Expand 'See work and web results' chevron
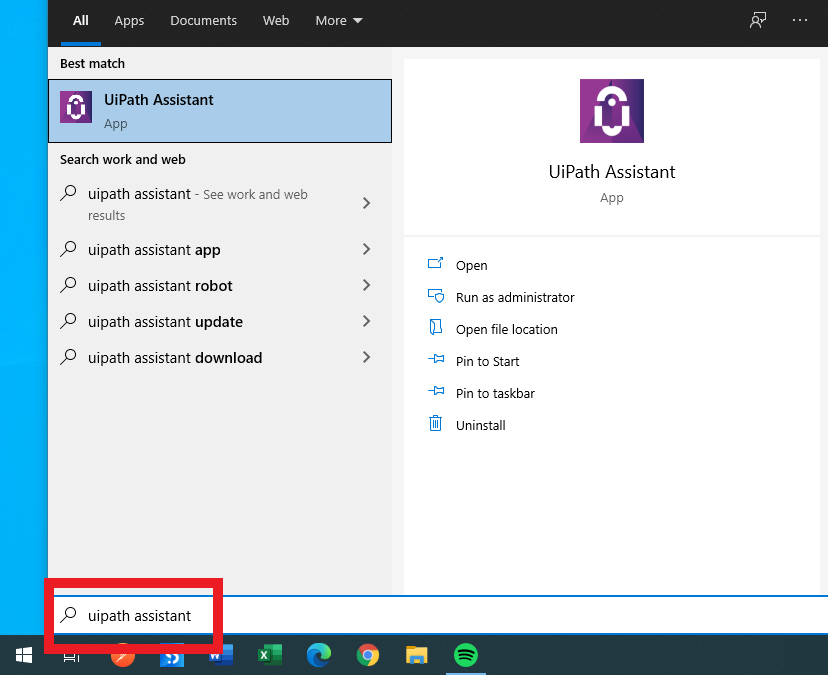Screen dimensions: 828x675 click(366, 203)
